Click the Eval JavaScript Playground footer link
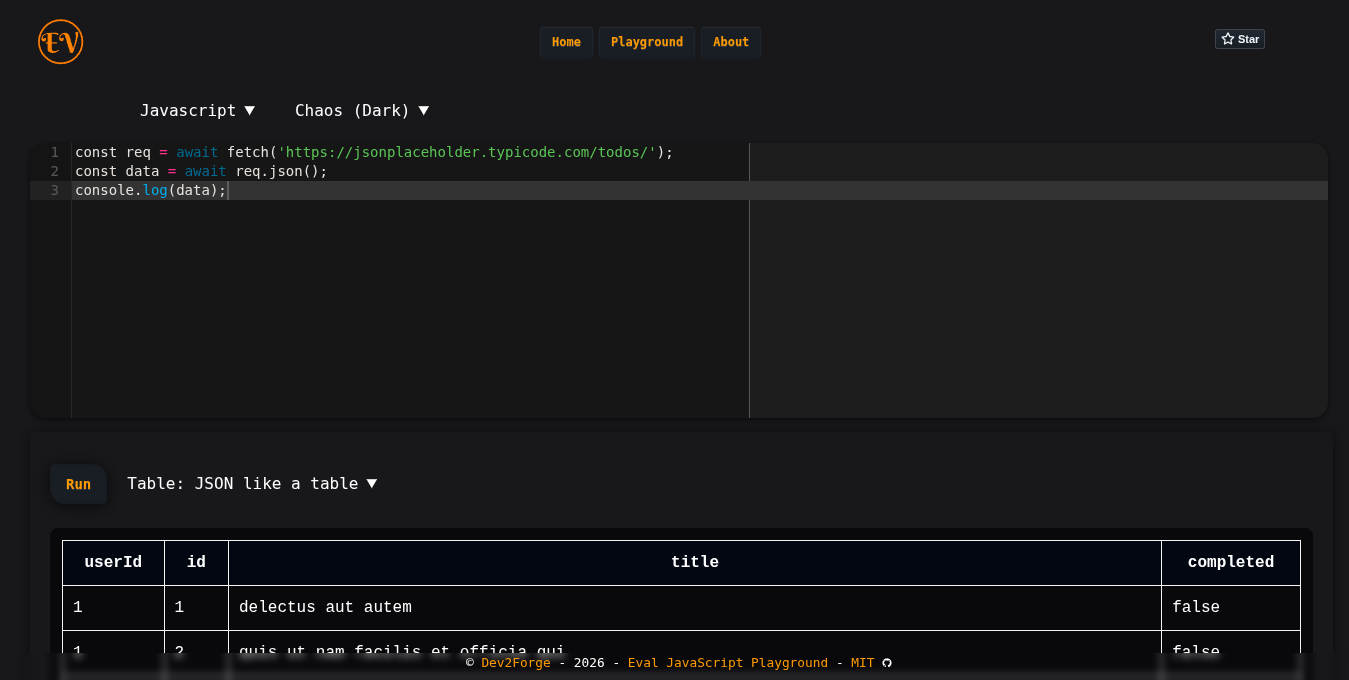1349x680 pixels. pos(727,662)
